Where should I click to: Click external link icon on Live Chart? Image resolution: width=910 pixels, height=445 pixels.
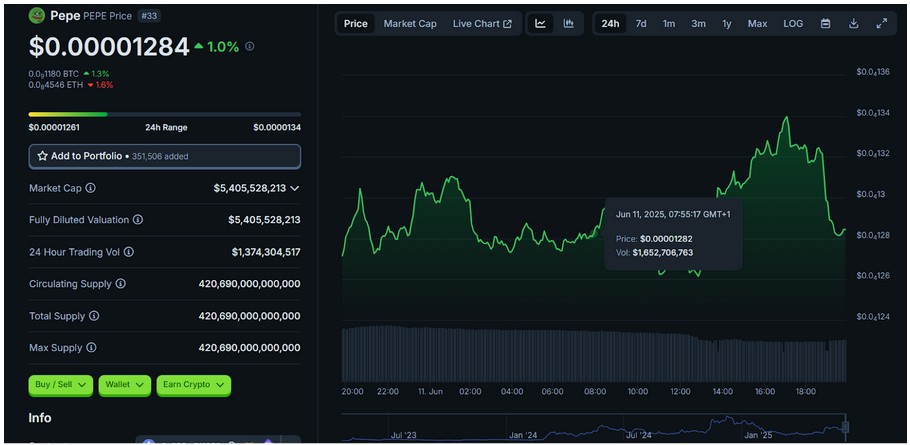(x=508, y=24)
